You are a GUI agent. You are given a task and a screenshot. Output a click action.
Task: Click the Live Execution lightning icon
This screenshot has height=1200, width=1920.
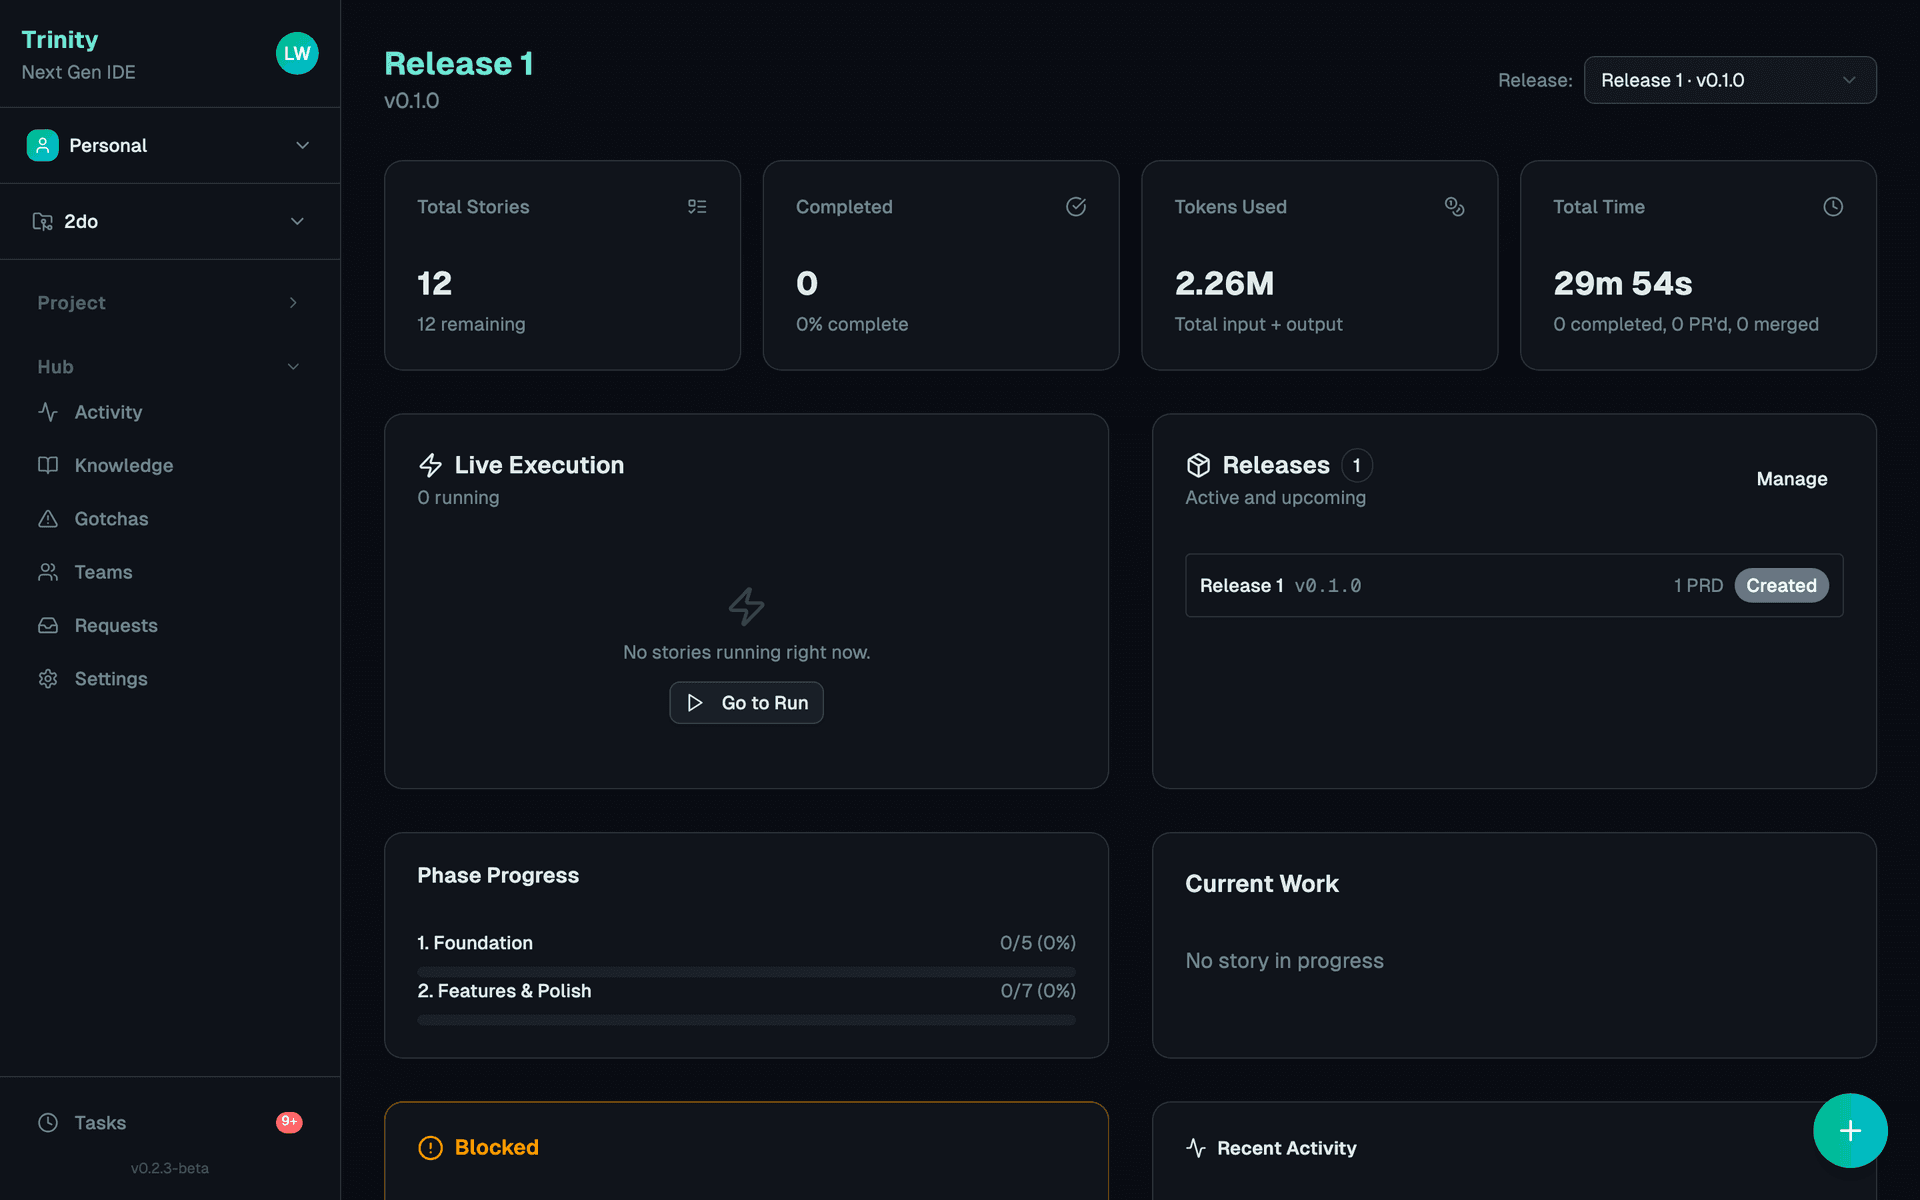click(430, 465)
